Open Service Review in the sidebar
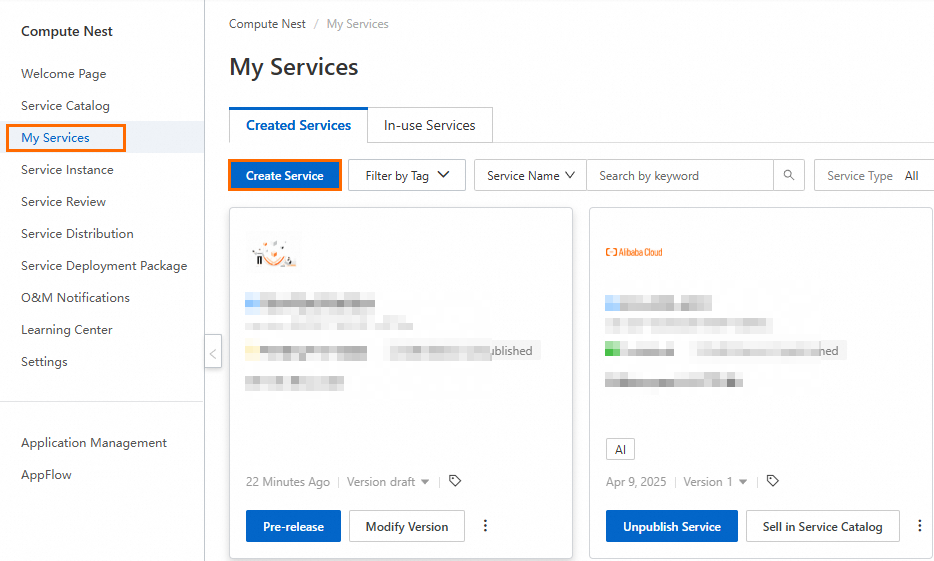 click(x=63, y=202)
